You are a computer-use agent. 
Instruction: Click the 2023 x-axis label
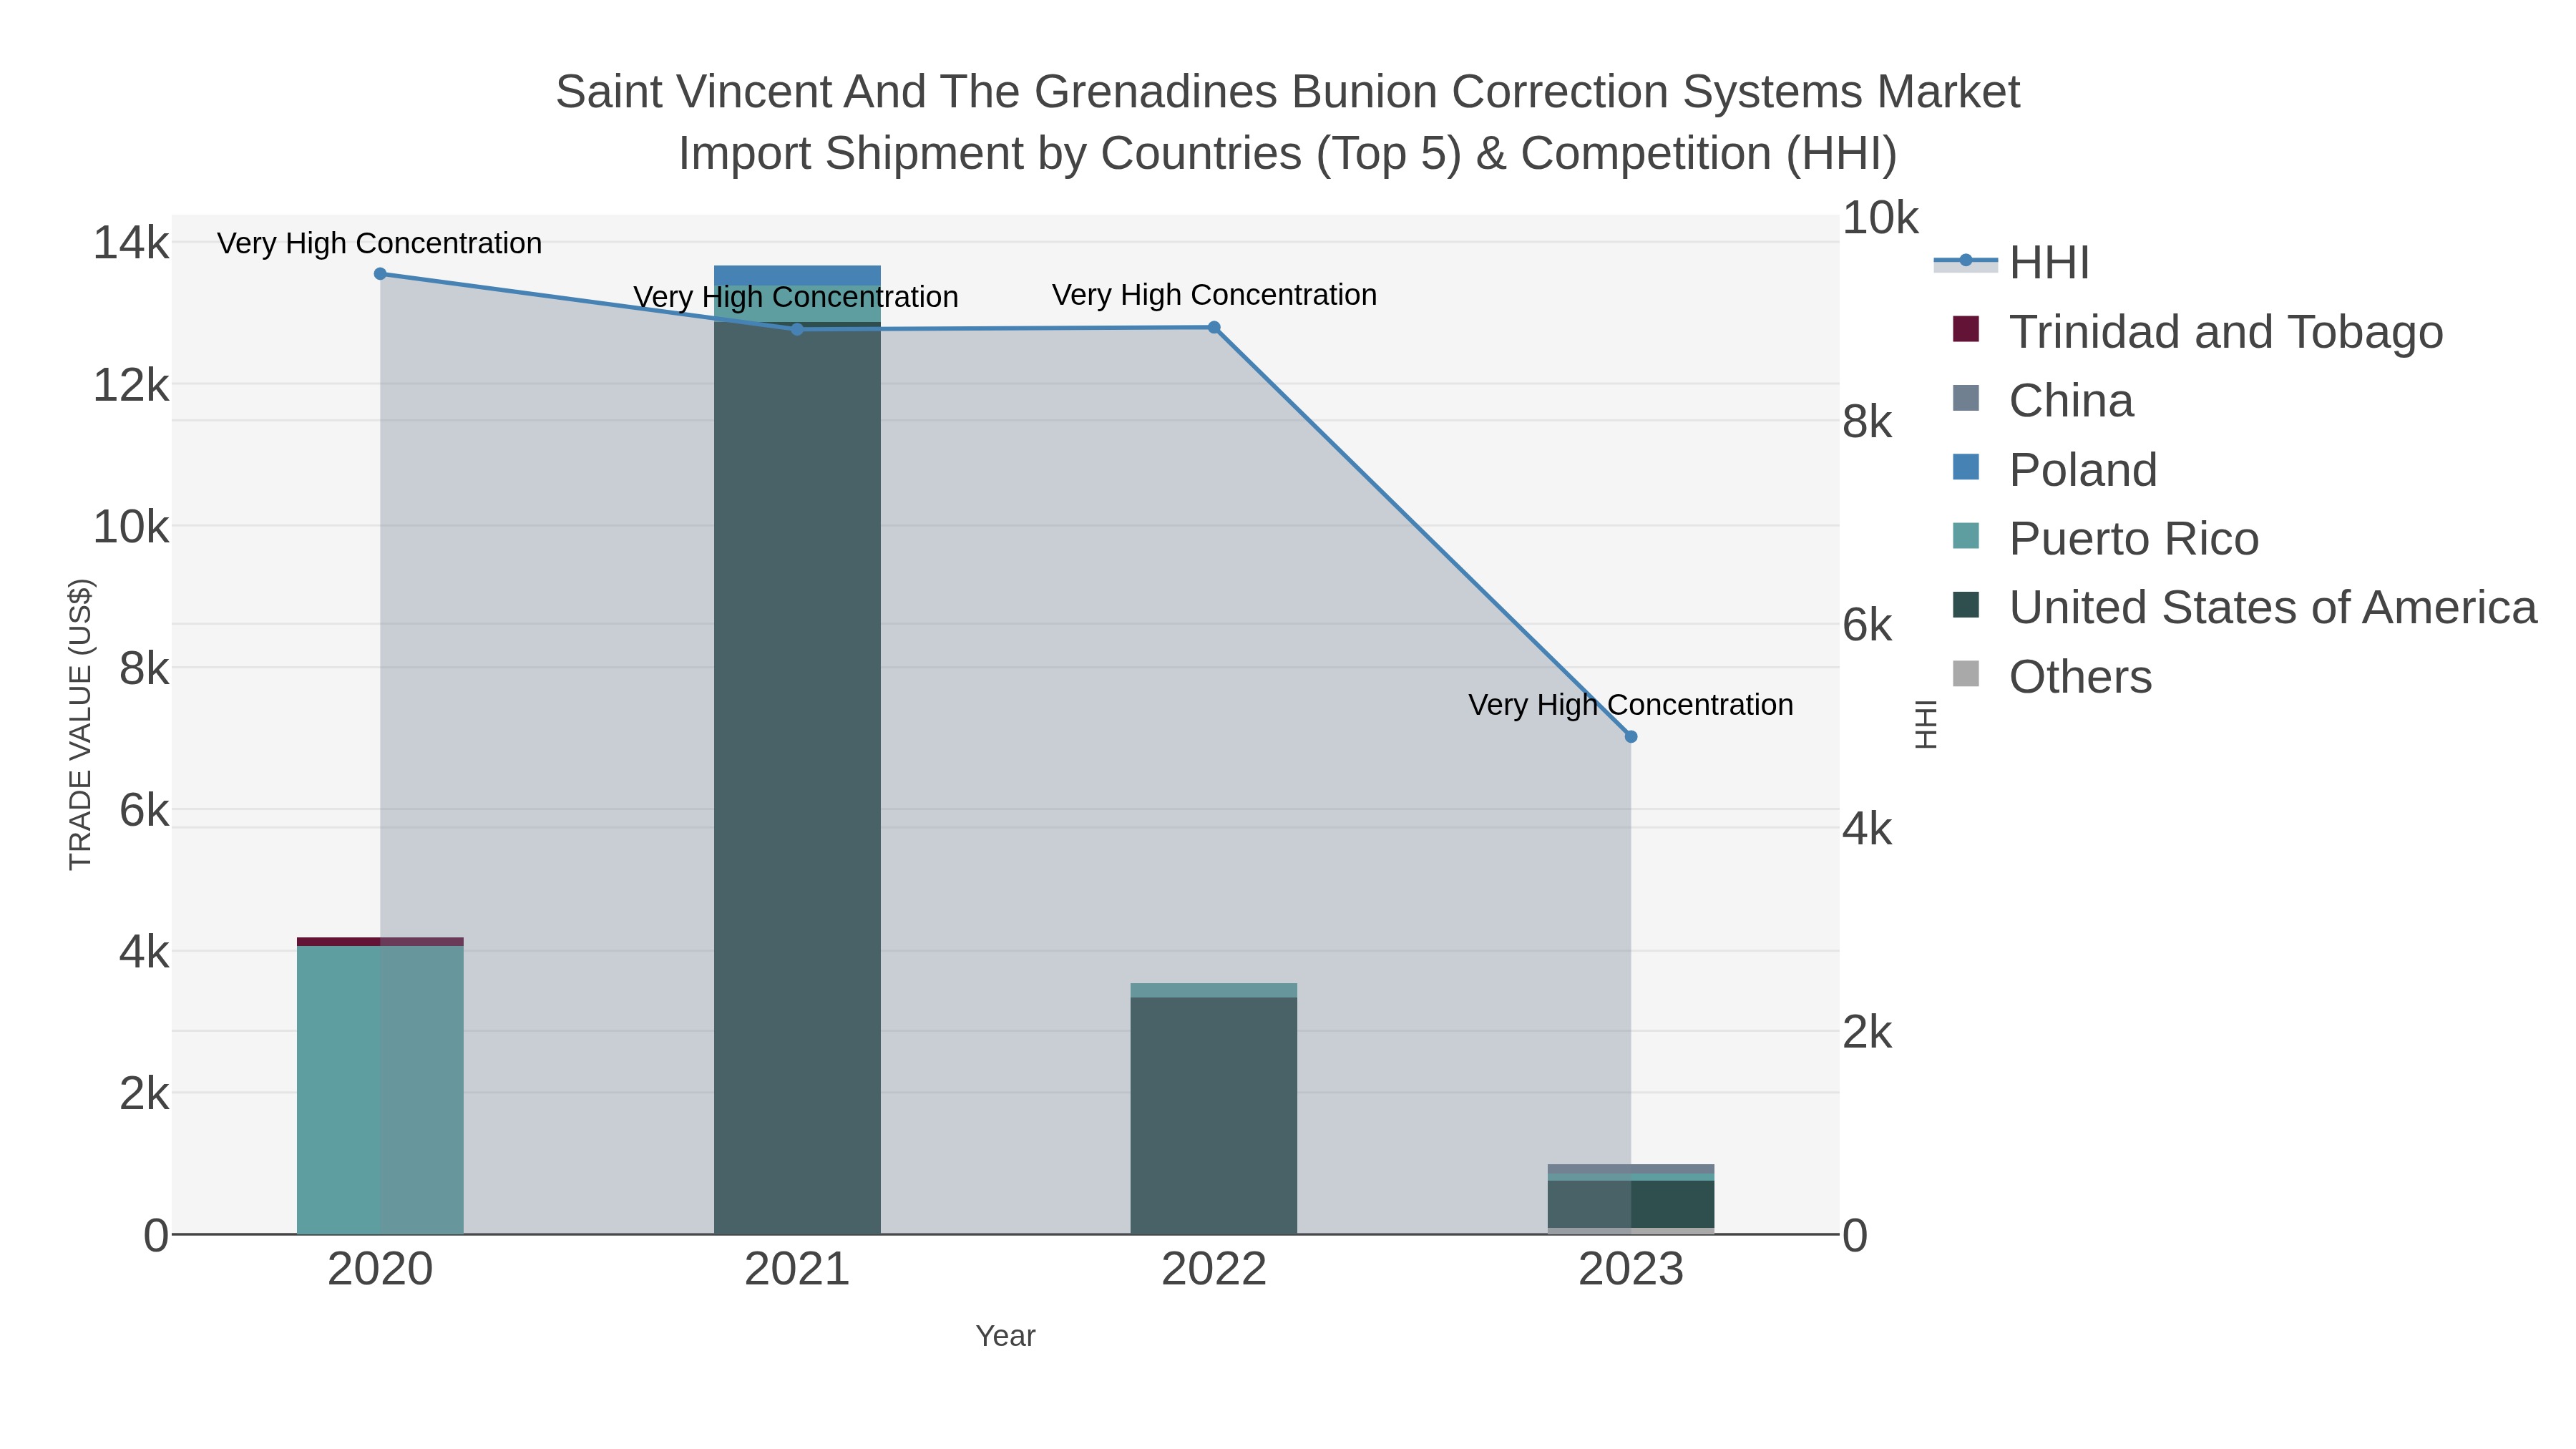(1631, 1270)
